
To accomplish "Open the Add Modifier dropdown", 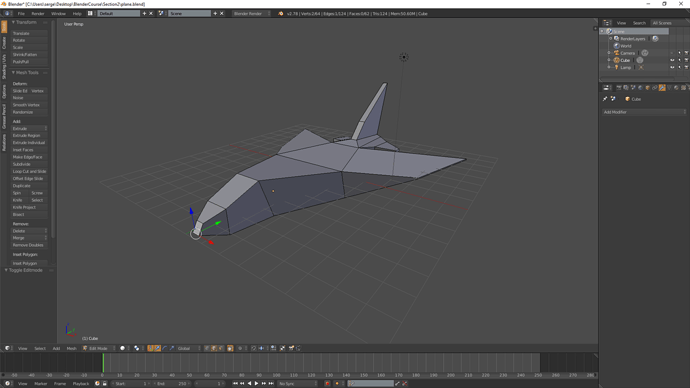I will tap(644, 112).
